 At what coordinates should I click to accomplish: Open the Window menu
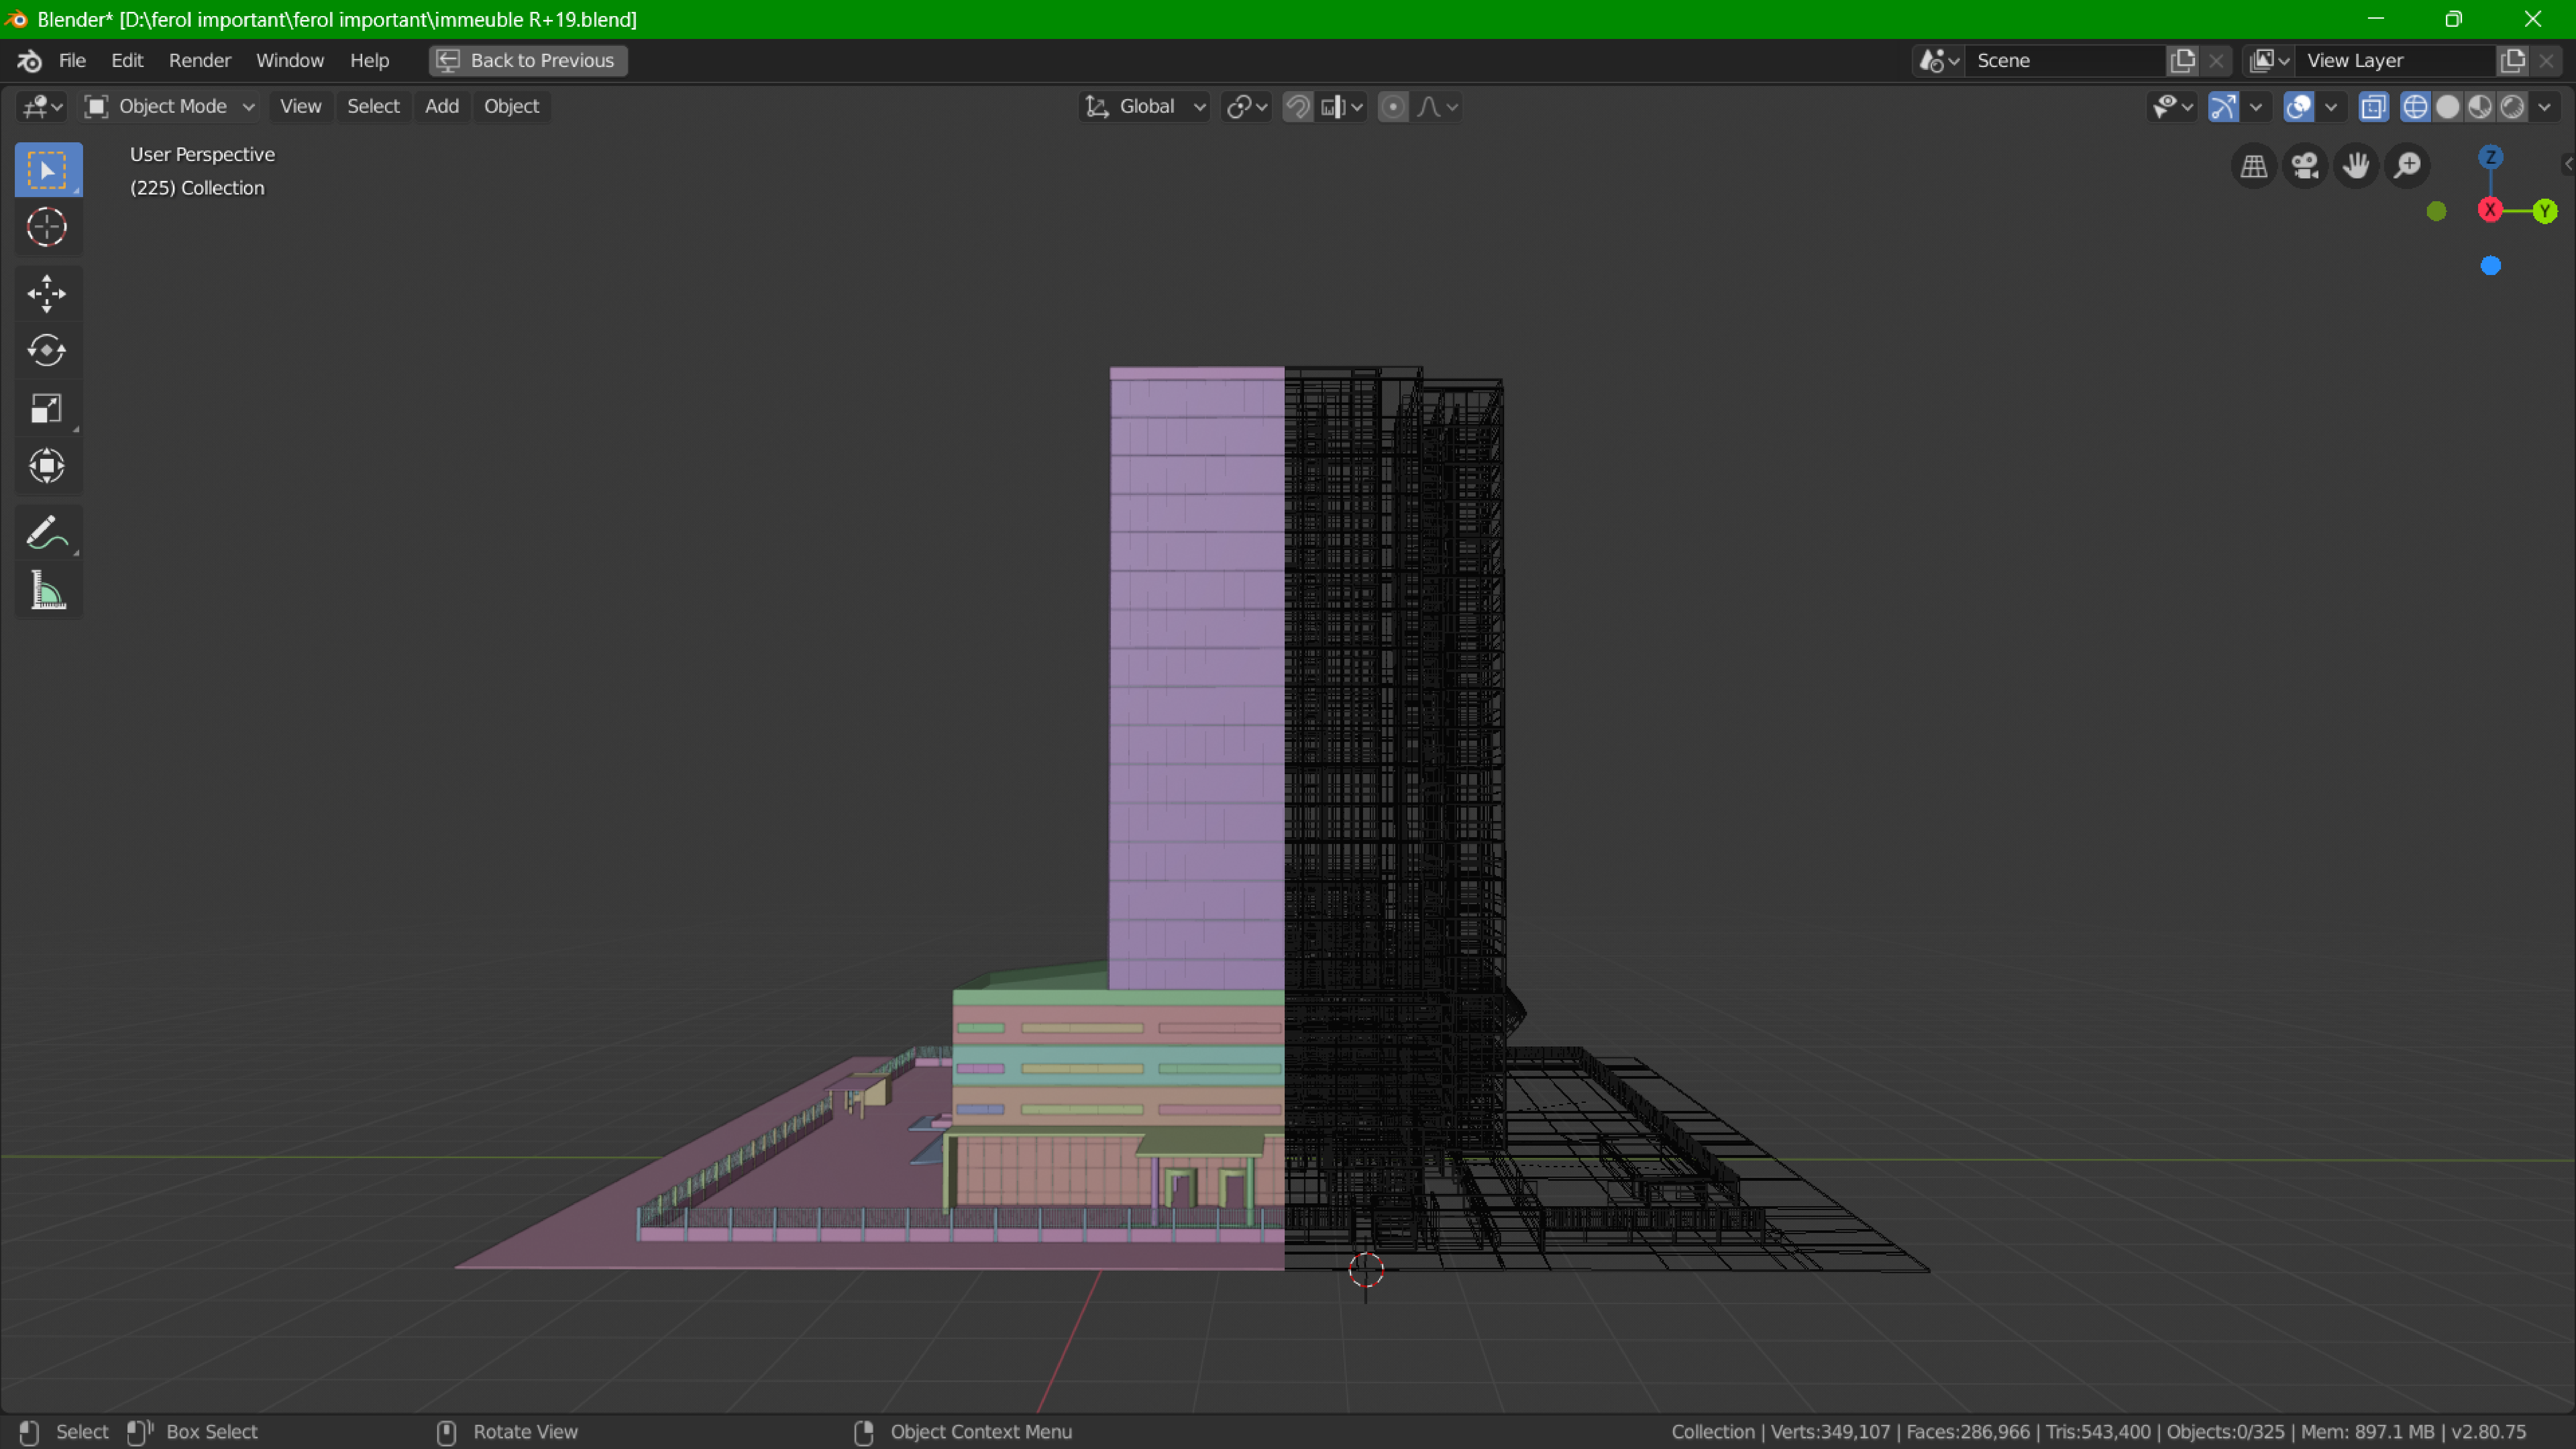coord(290,61)
